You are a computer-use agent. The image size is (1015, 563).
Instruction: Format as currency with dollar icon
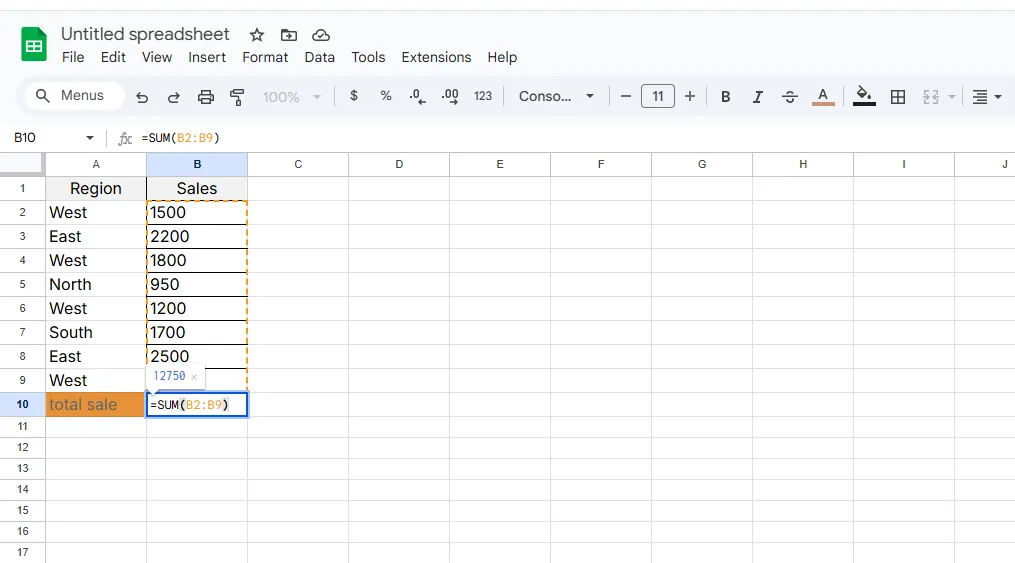click(354, 96)
